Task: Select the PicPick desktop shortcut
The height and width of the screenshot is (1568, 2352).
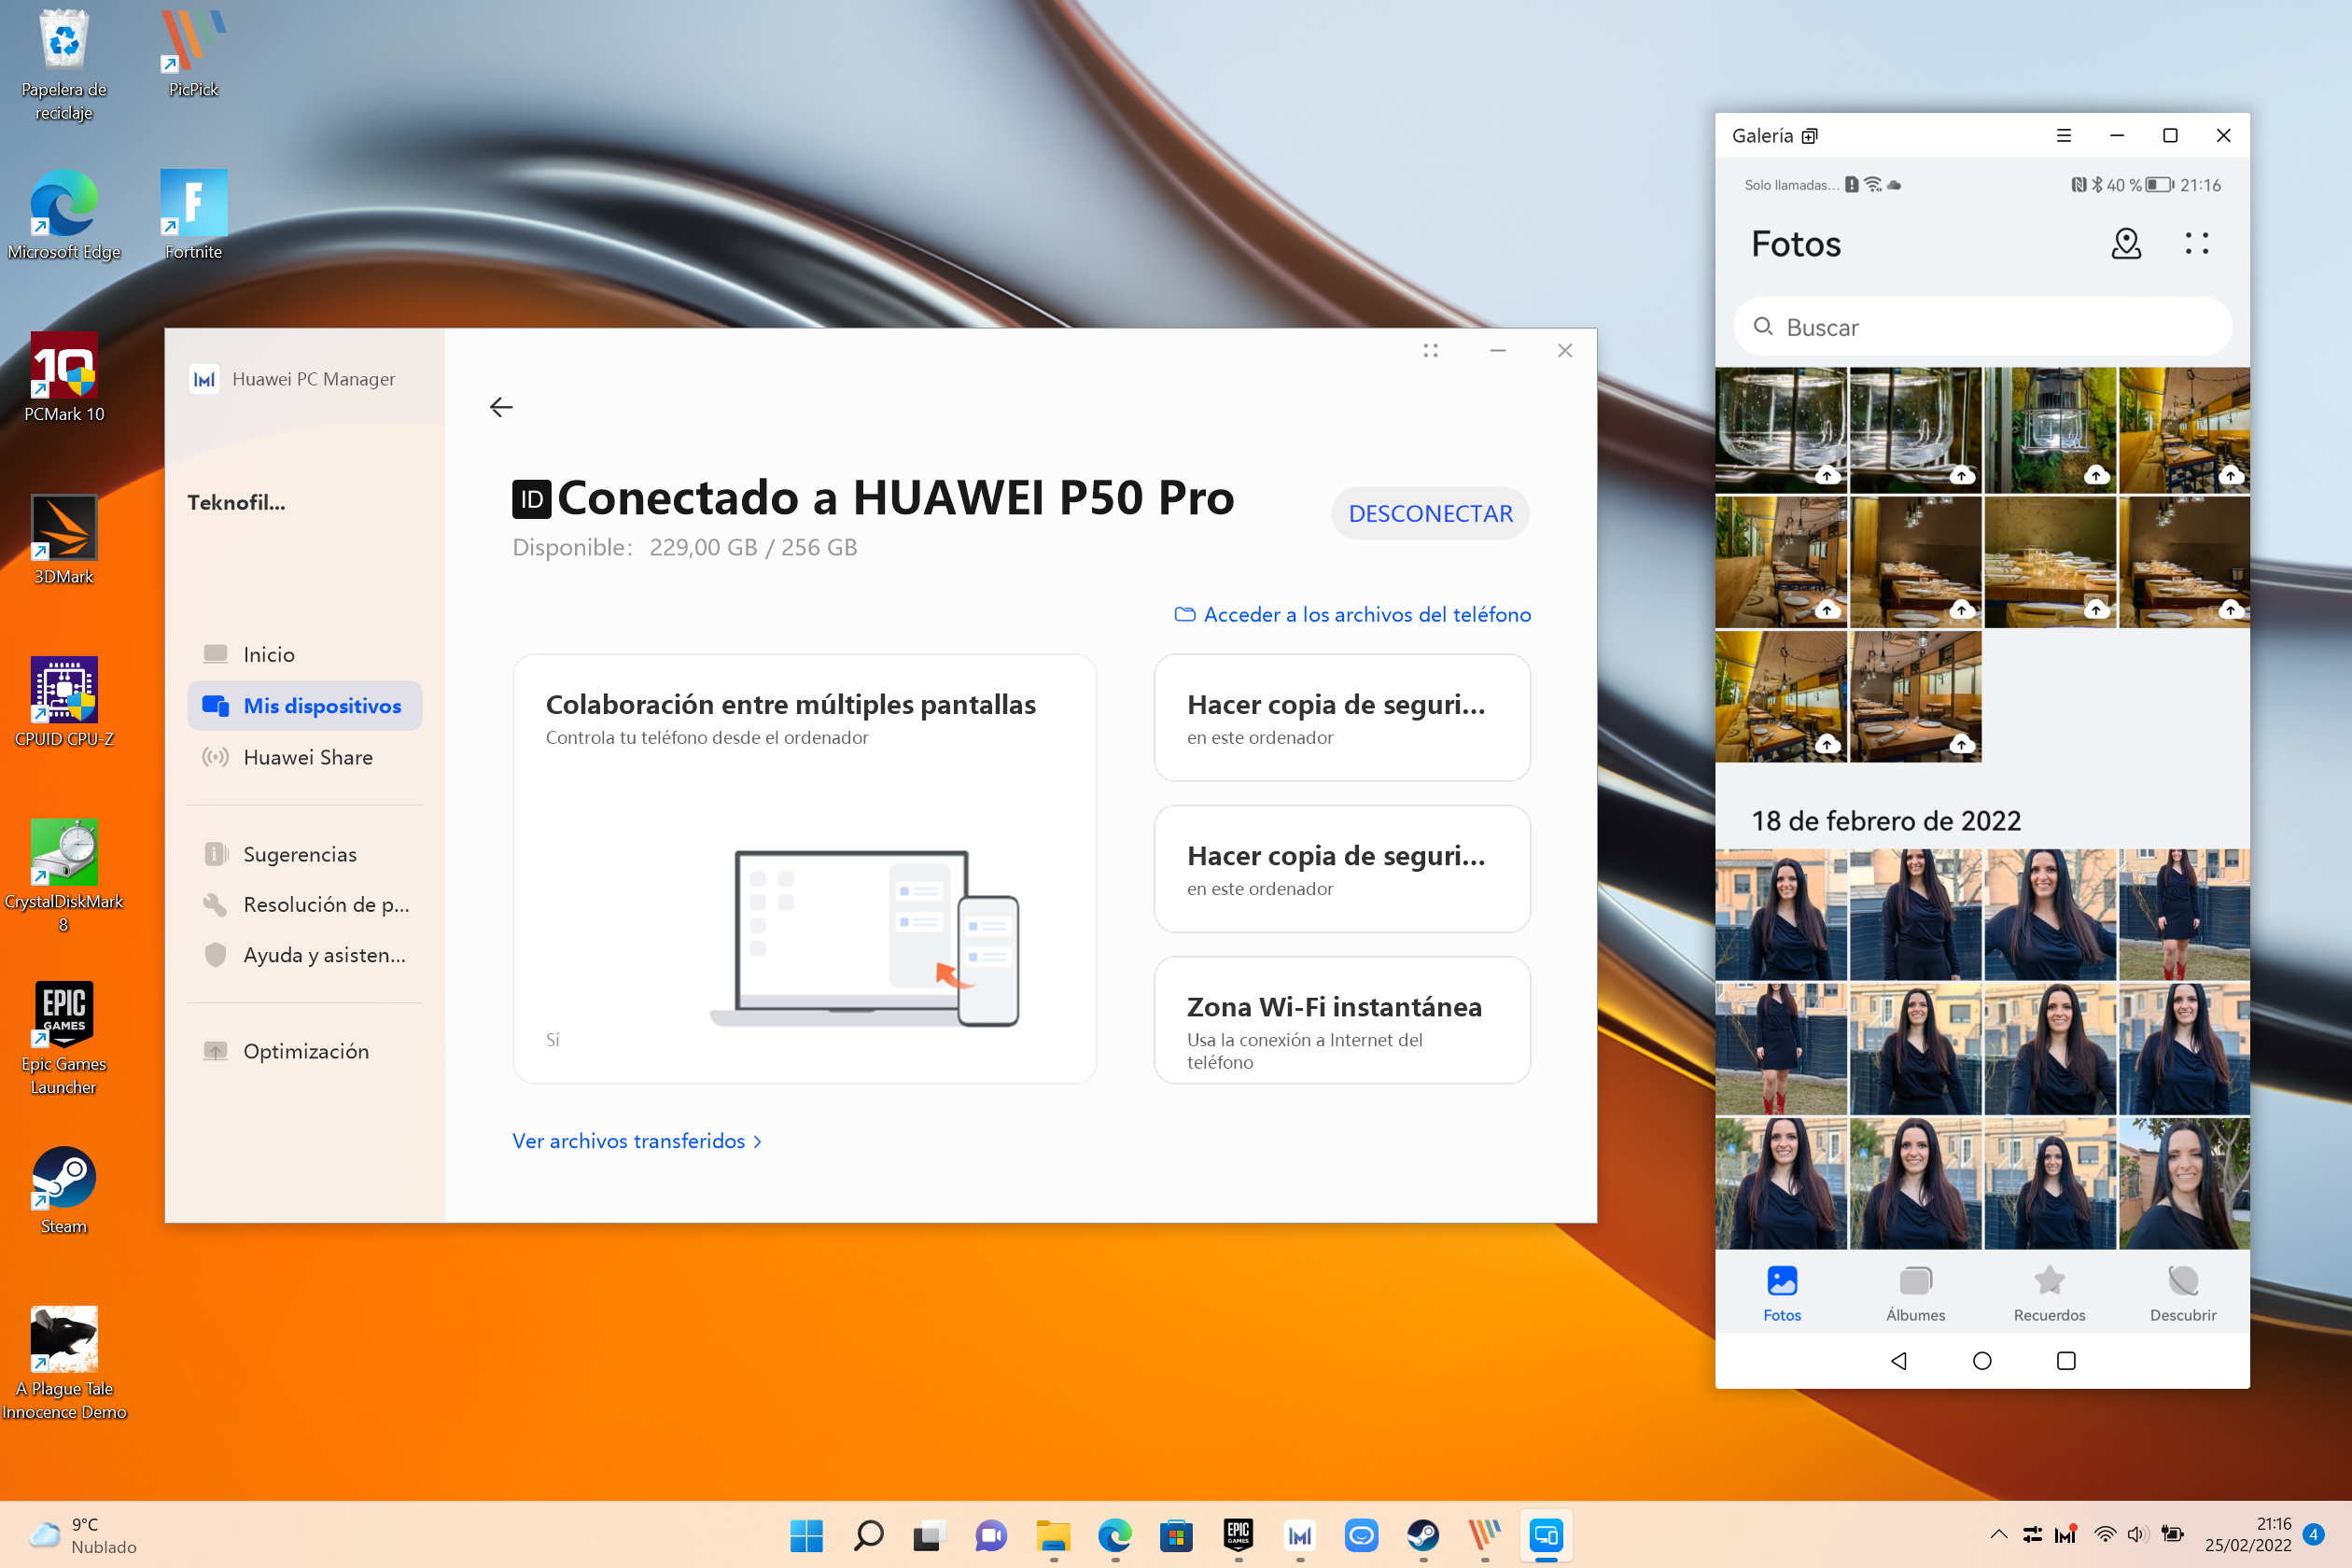Action: [193, 55]
